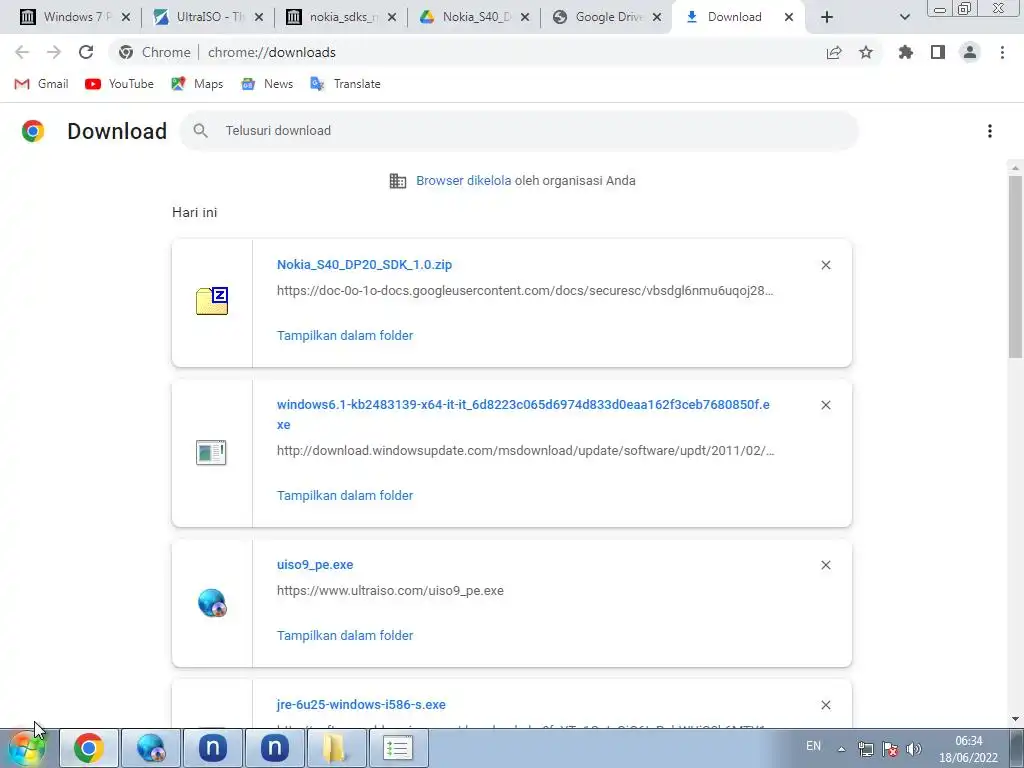This screenshot has width=1024, height=768.
Task: Open the Translate bookmark
Action: [x=345, y=84]
